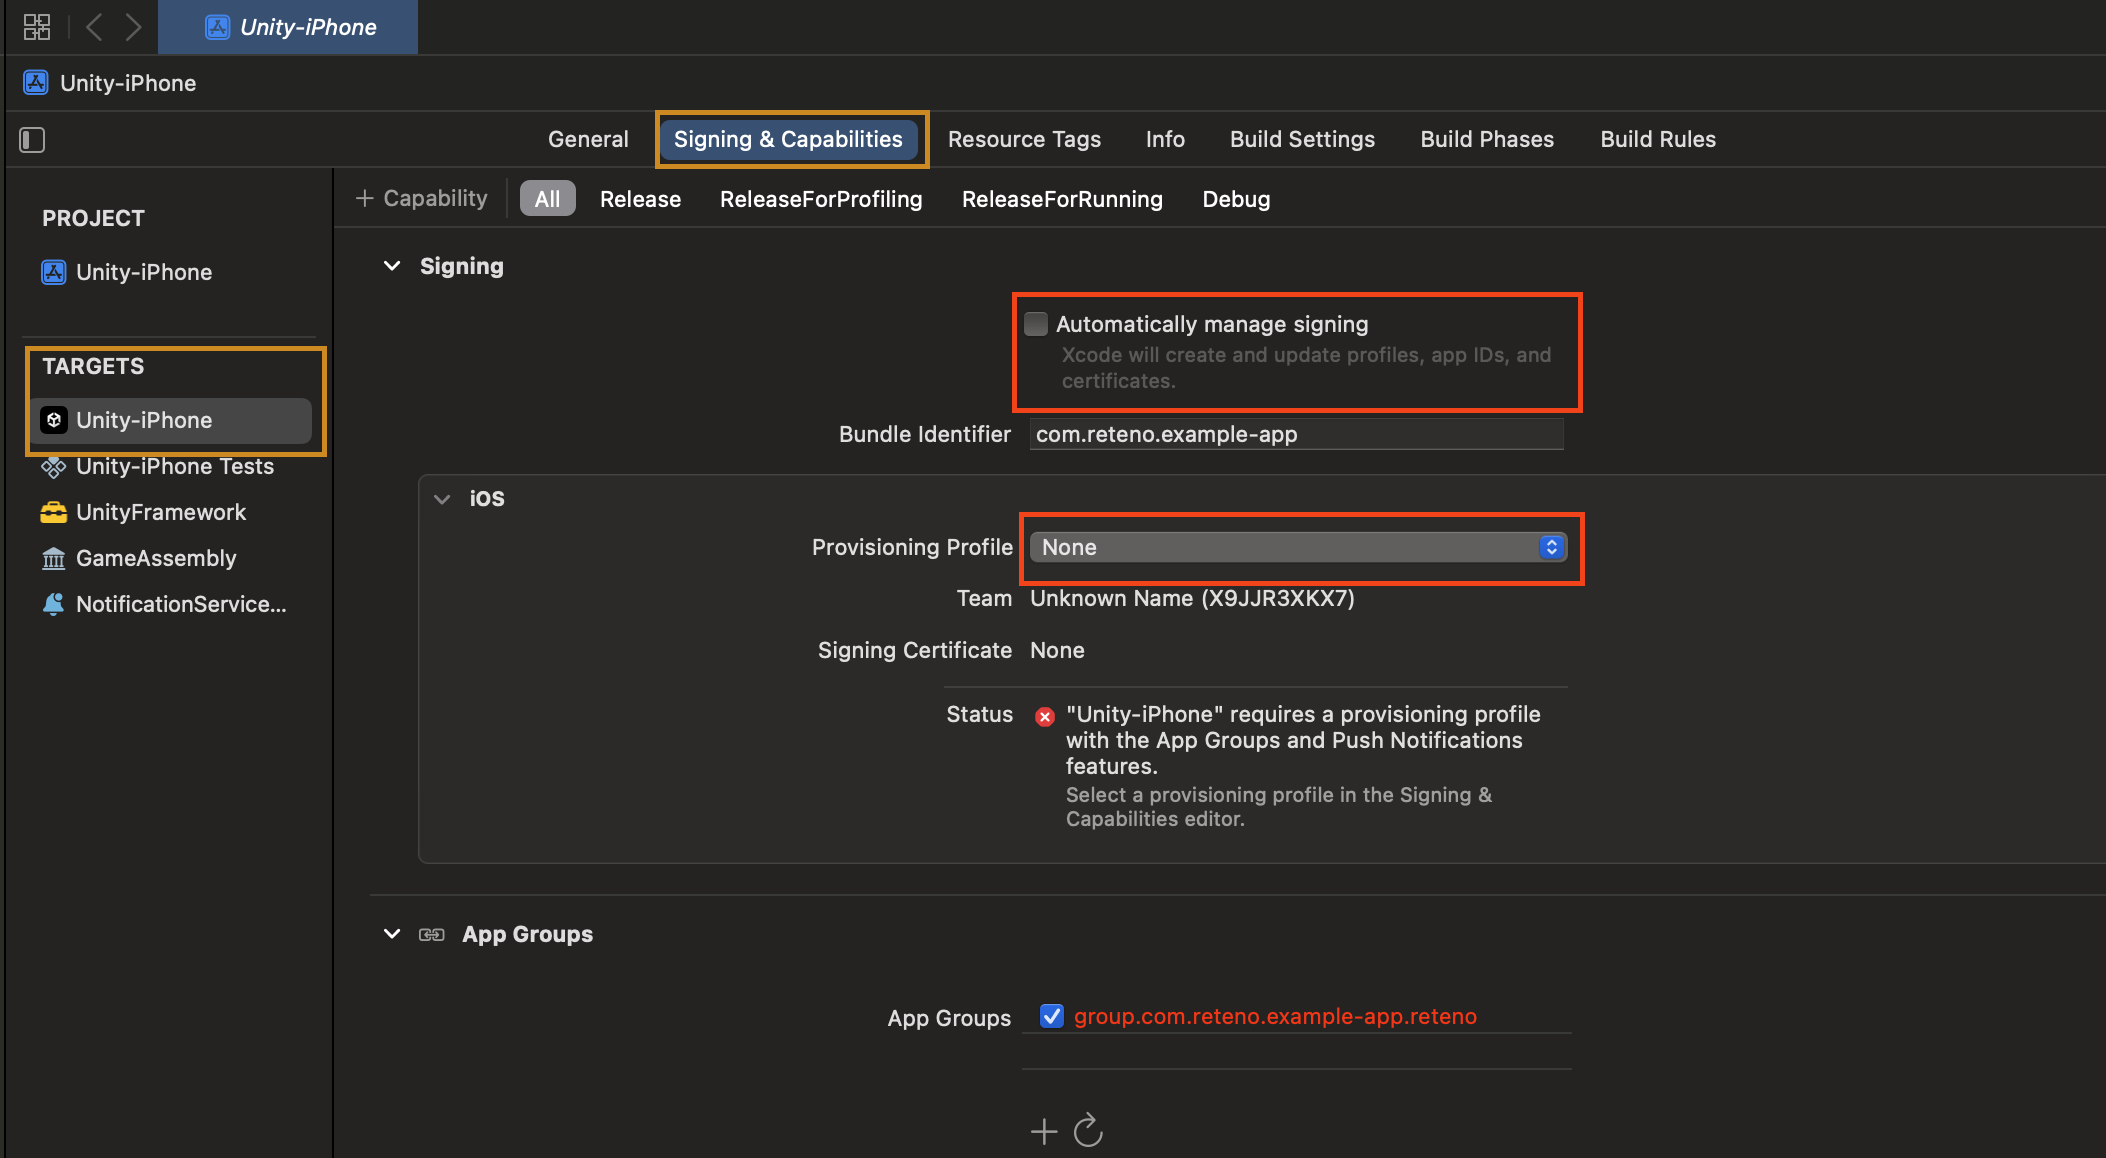Toggle the targets sidebar panel icon
Screen dimensions: 2106x1158
pyautogui.click(x=32, y=140)
